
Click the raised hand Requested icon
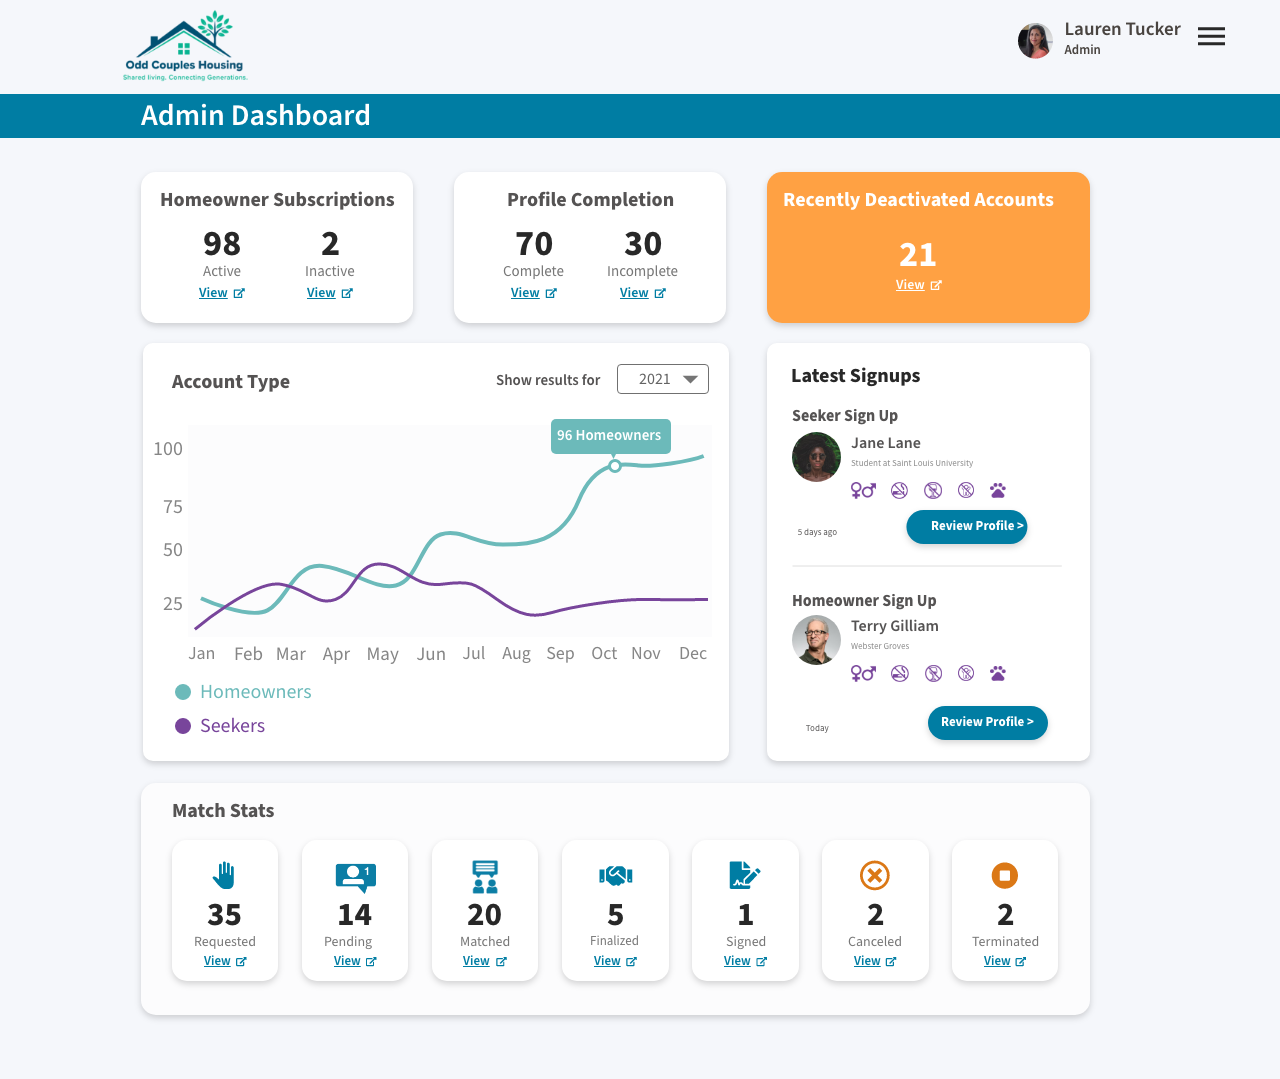pos(224,875)
